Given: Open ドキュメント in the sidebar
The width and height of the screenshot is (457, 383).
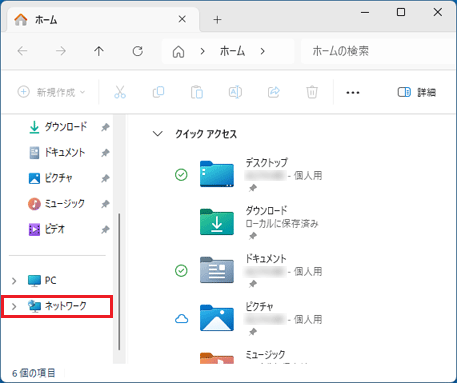Looking at the screenshot, I should coord(65,152).
